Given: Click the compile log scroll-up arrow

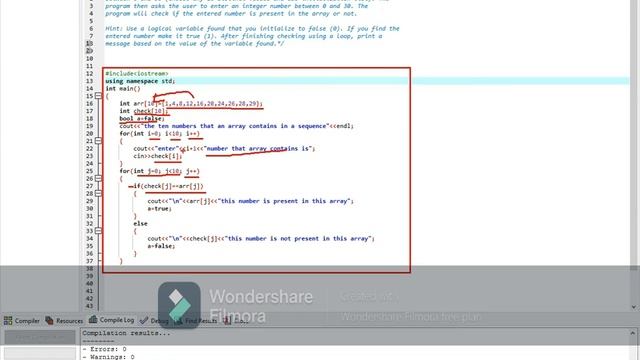Looking at the screenshot, I should pos(633,333).
